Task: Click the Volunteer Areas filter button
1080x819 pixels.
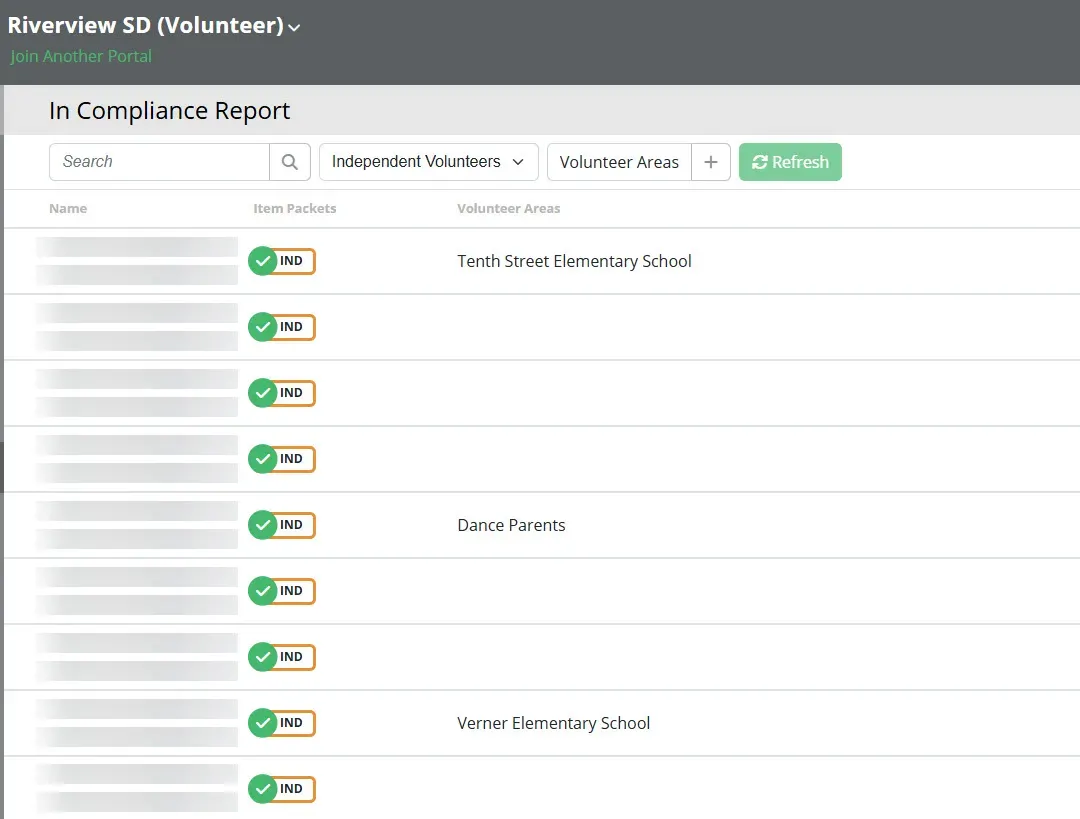Action: 619,162
